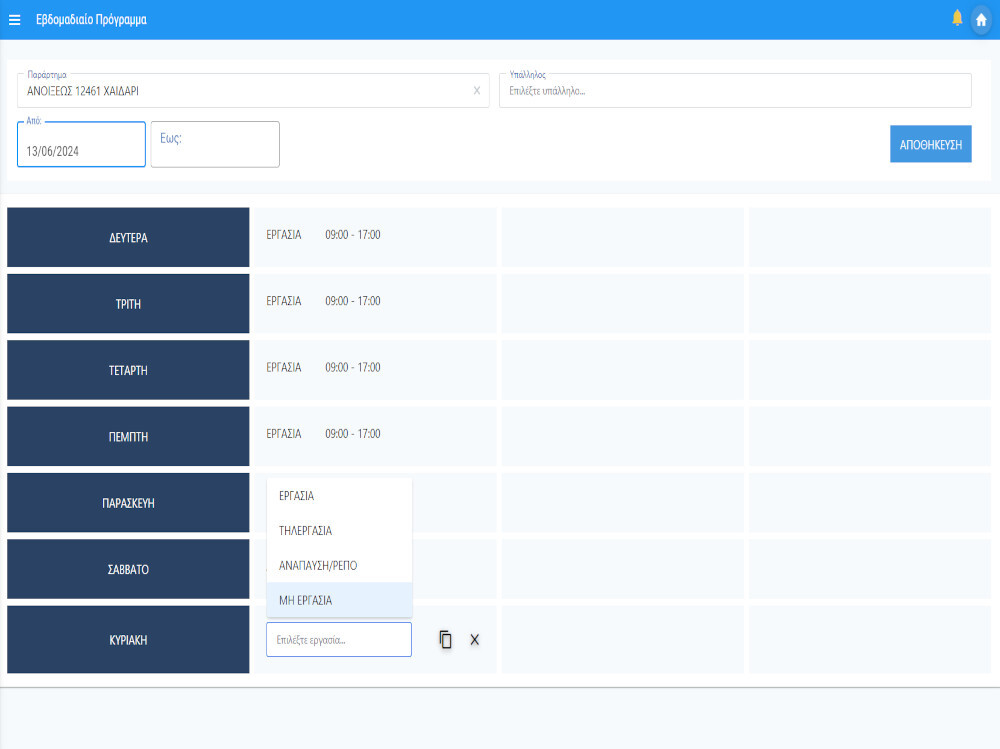
Task: Open the hamburger navigation menu
Action: [x=15, y=20]
